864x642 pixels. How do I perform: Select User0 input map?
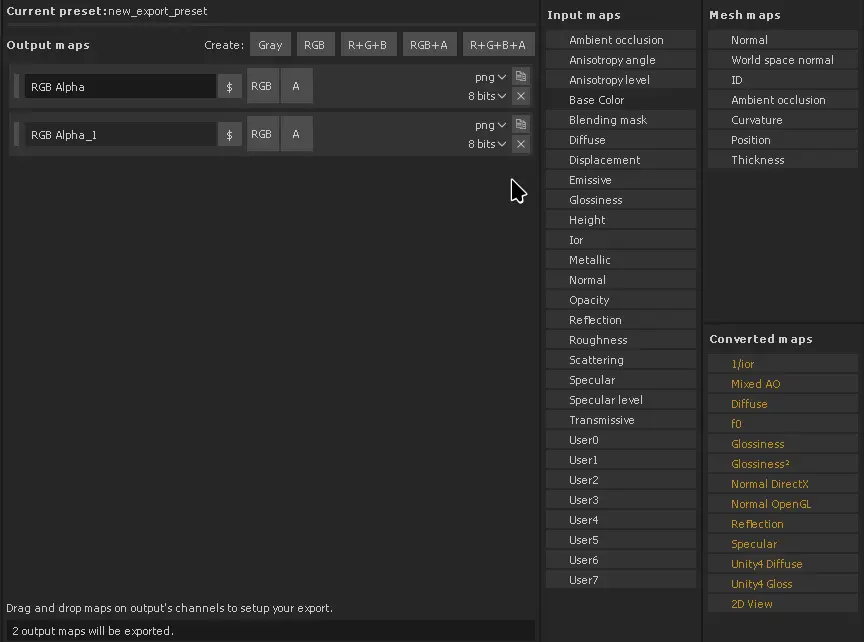click(x=621, y=440)
